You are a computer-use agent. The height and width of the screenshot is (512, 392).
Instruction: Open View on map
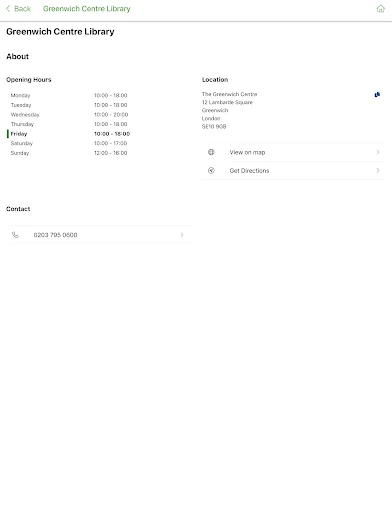click(x=293, y=152)
